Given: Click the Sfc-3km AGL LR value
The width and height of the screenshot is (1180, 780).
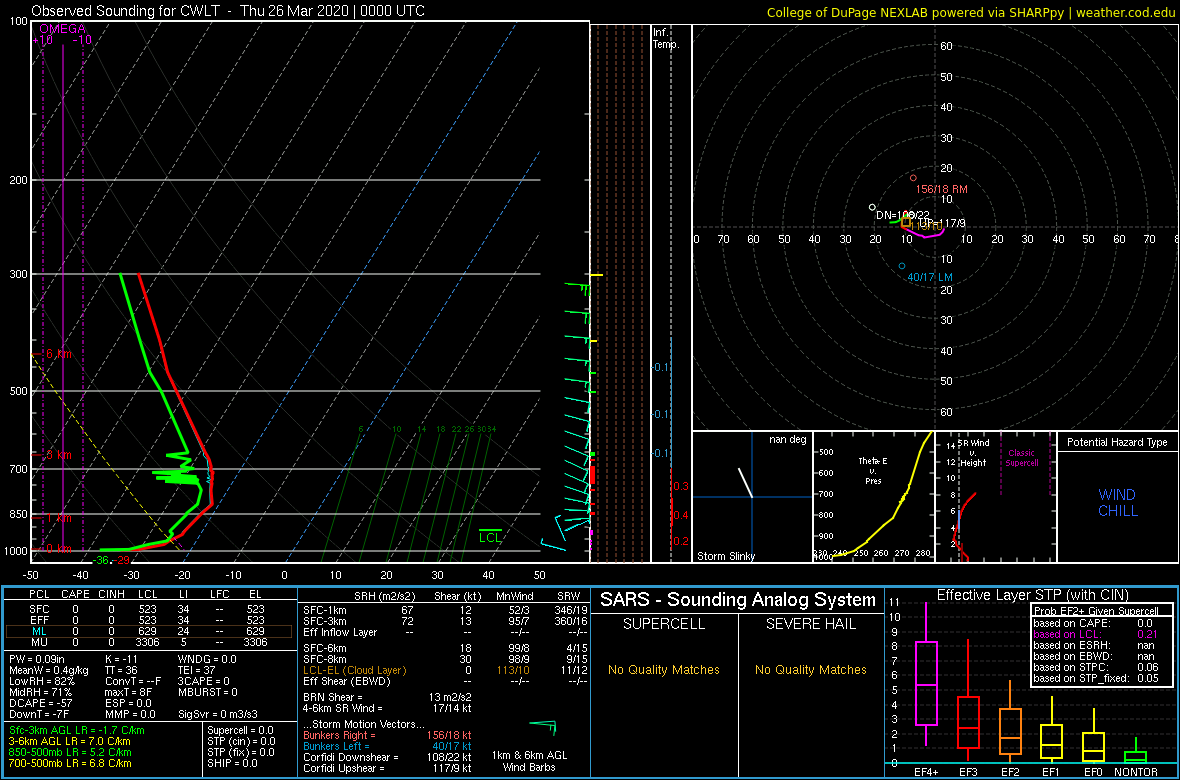Looking at the screenshot, I should click(x=77, y=730).
